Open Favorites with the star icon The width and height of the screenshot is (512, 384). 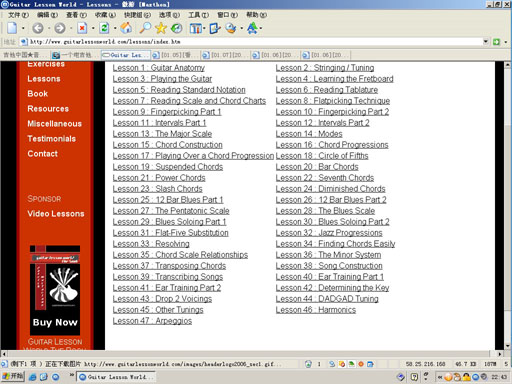click(x=161, y=28)
